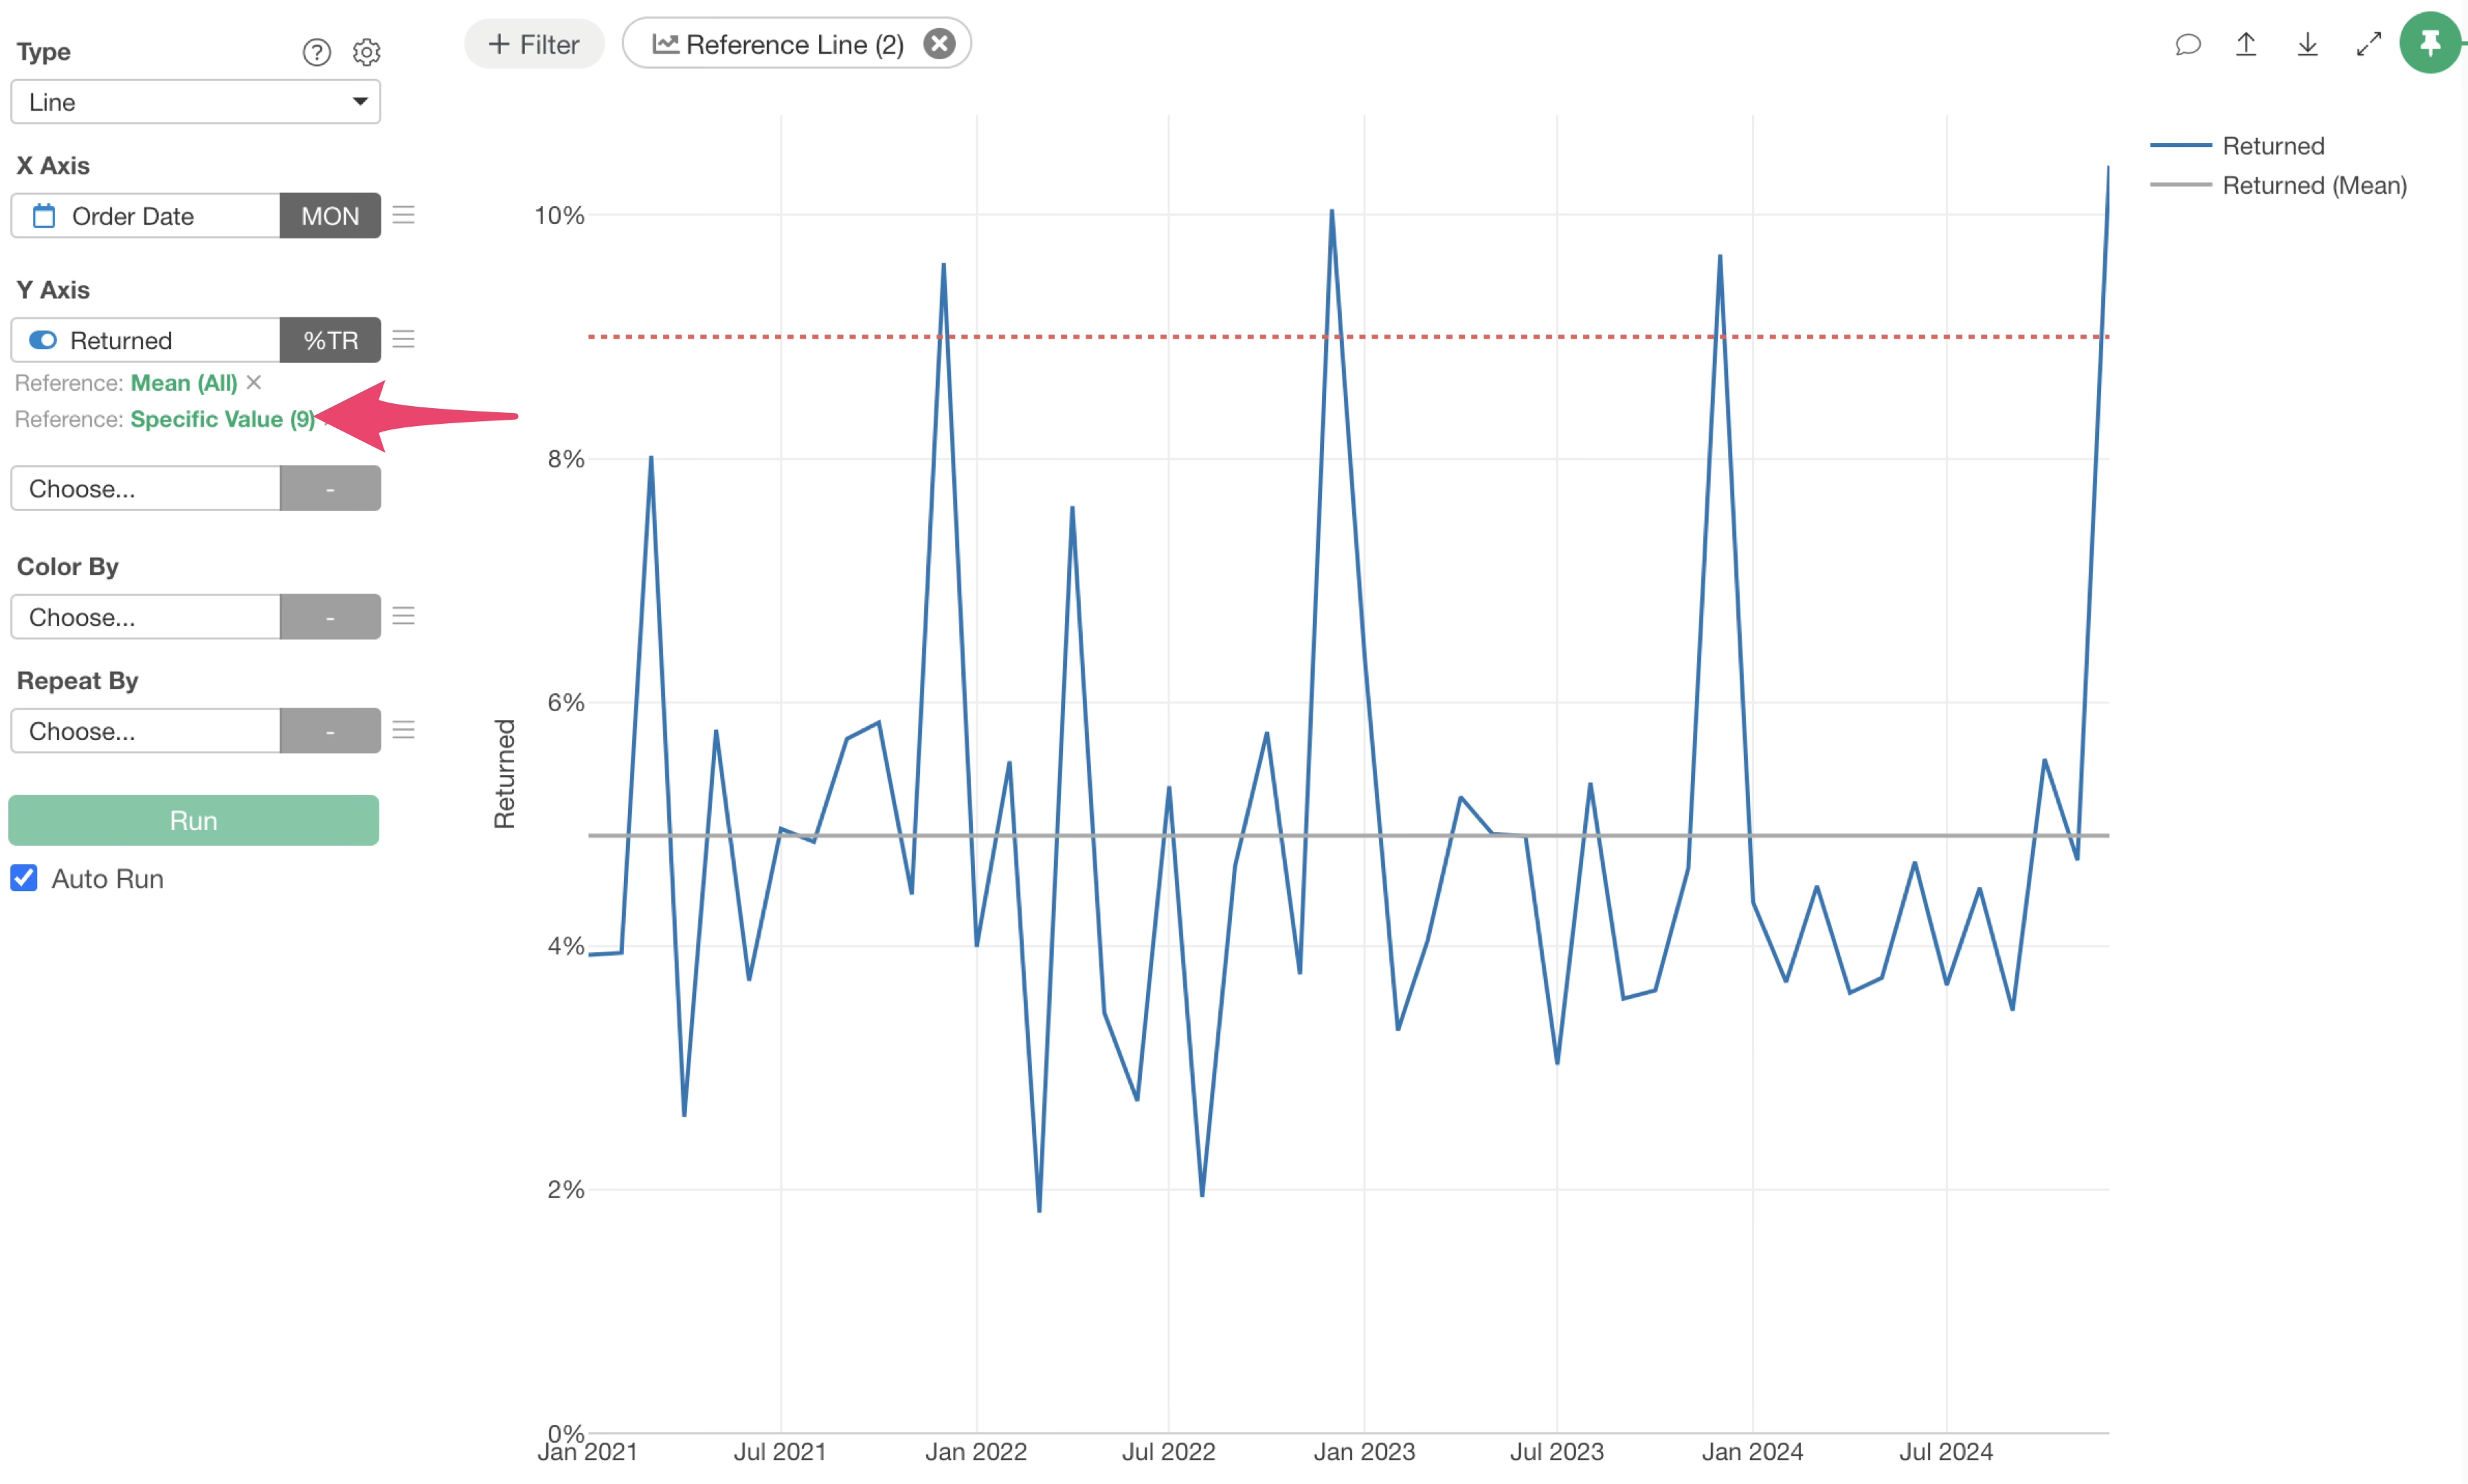Click the export upload arrow icon

coord(2246,44)
